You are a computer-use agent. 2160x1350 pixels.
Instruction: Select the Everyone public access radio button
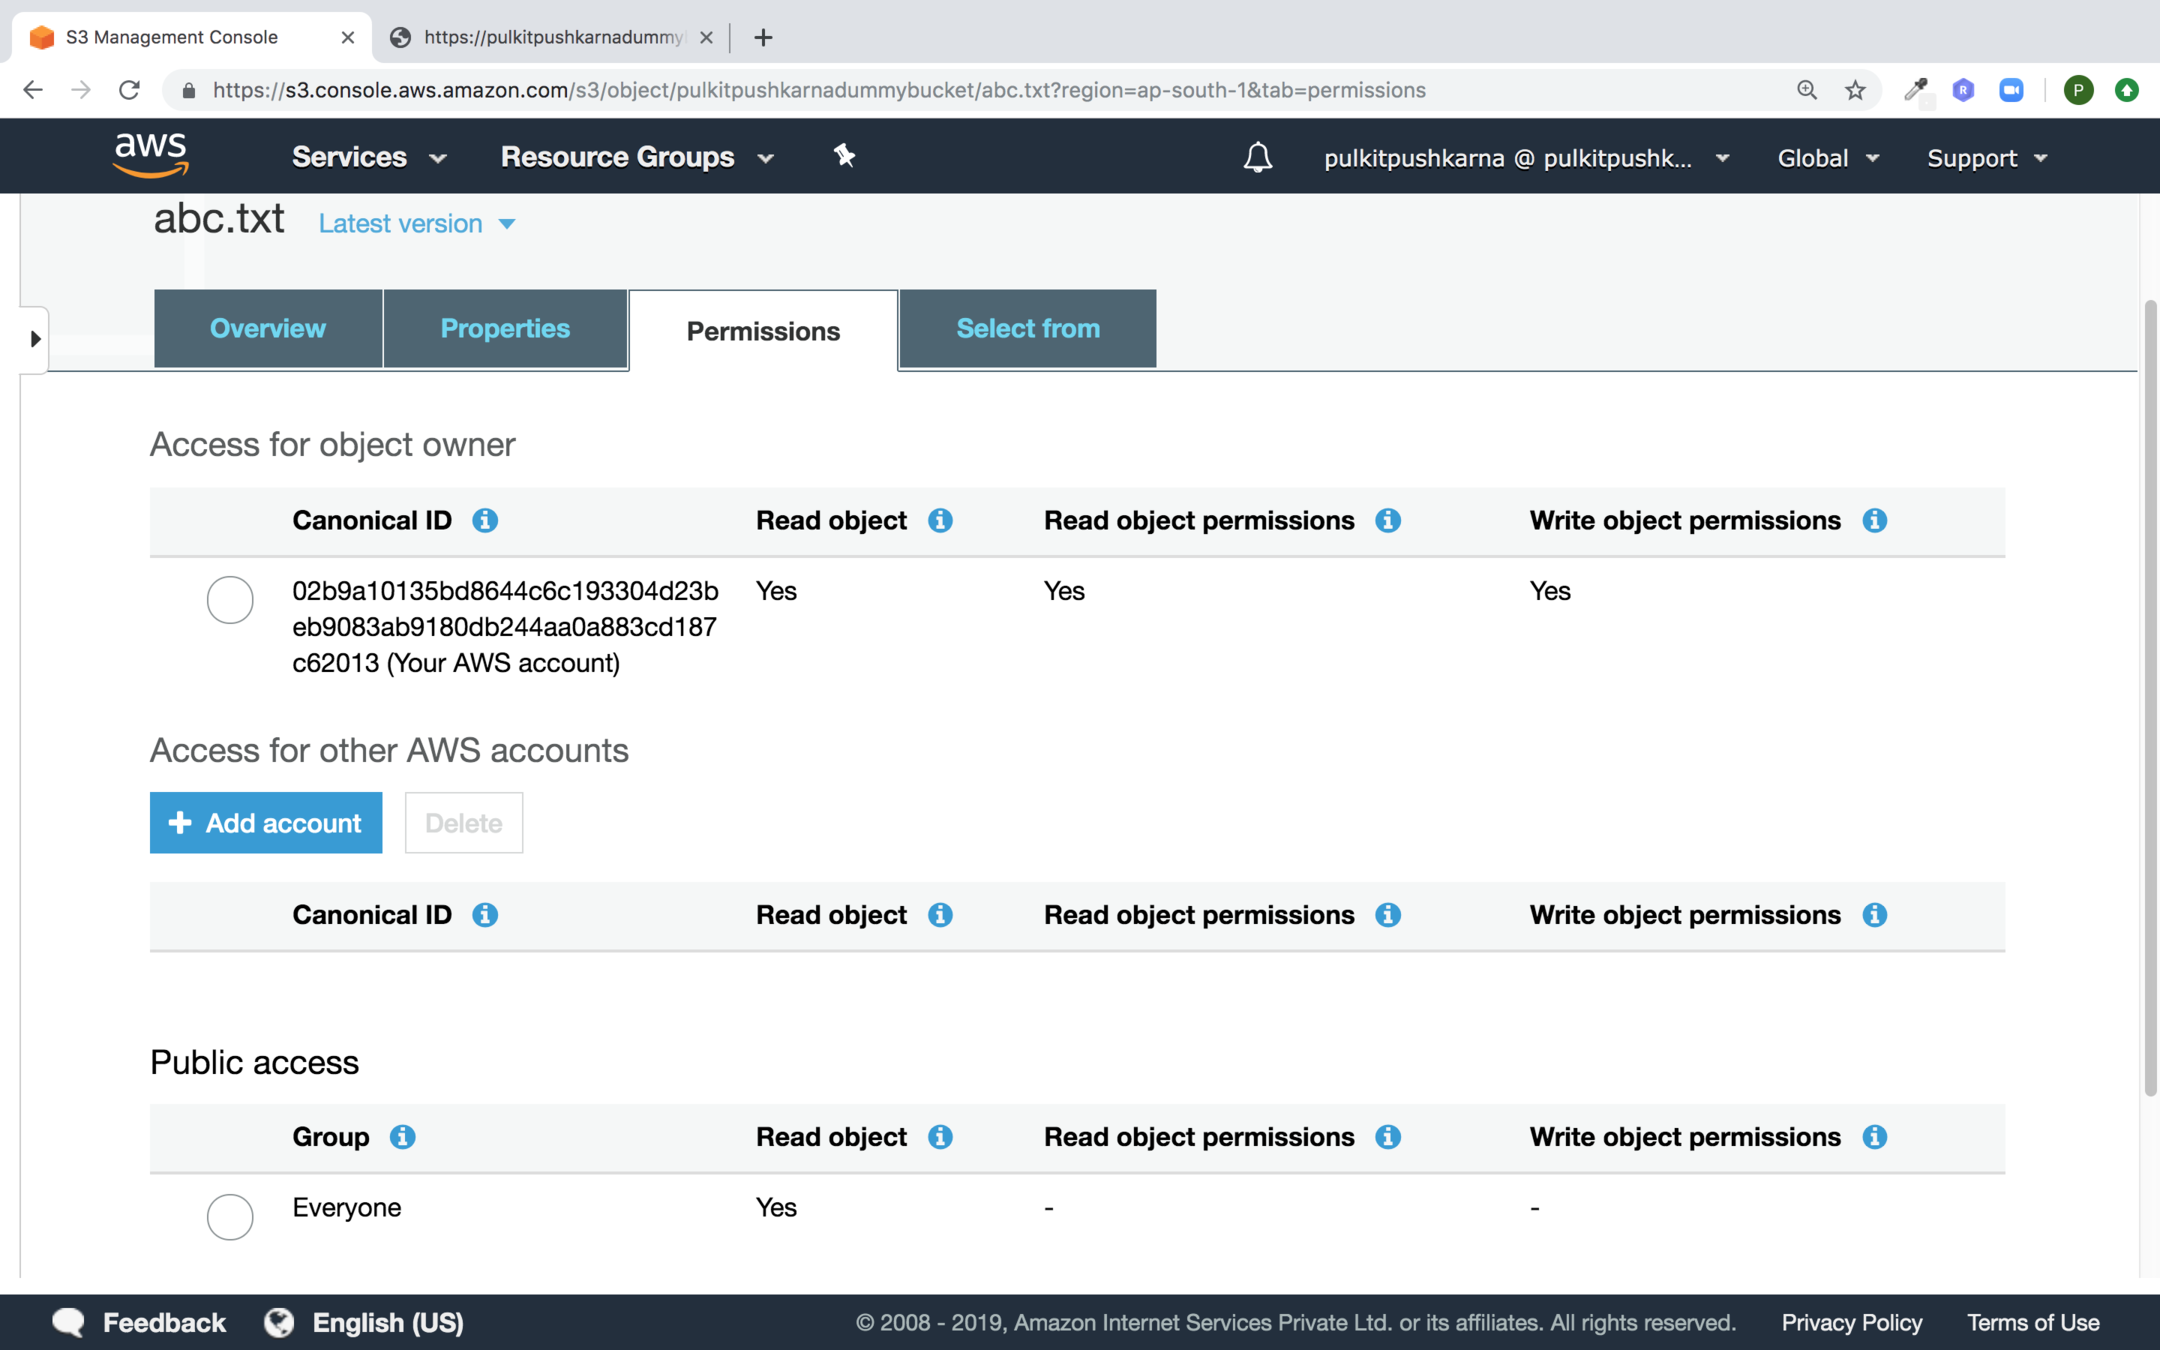(230, 1217)
